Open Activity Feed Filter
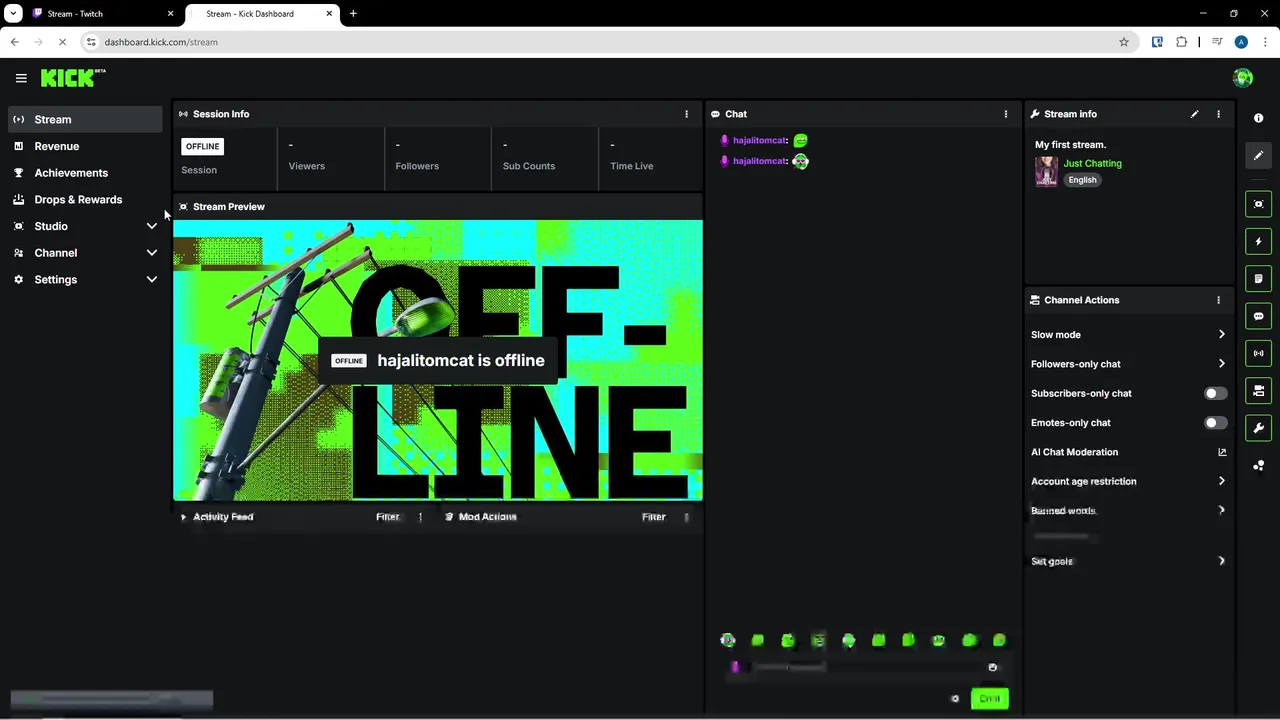 click(388, 517)
